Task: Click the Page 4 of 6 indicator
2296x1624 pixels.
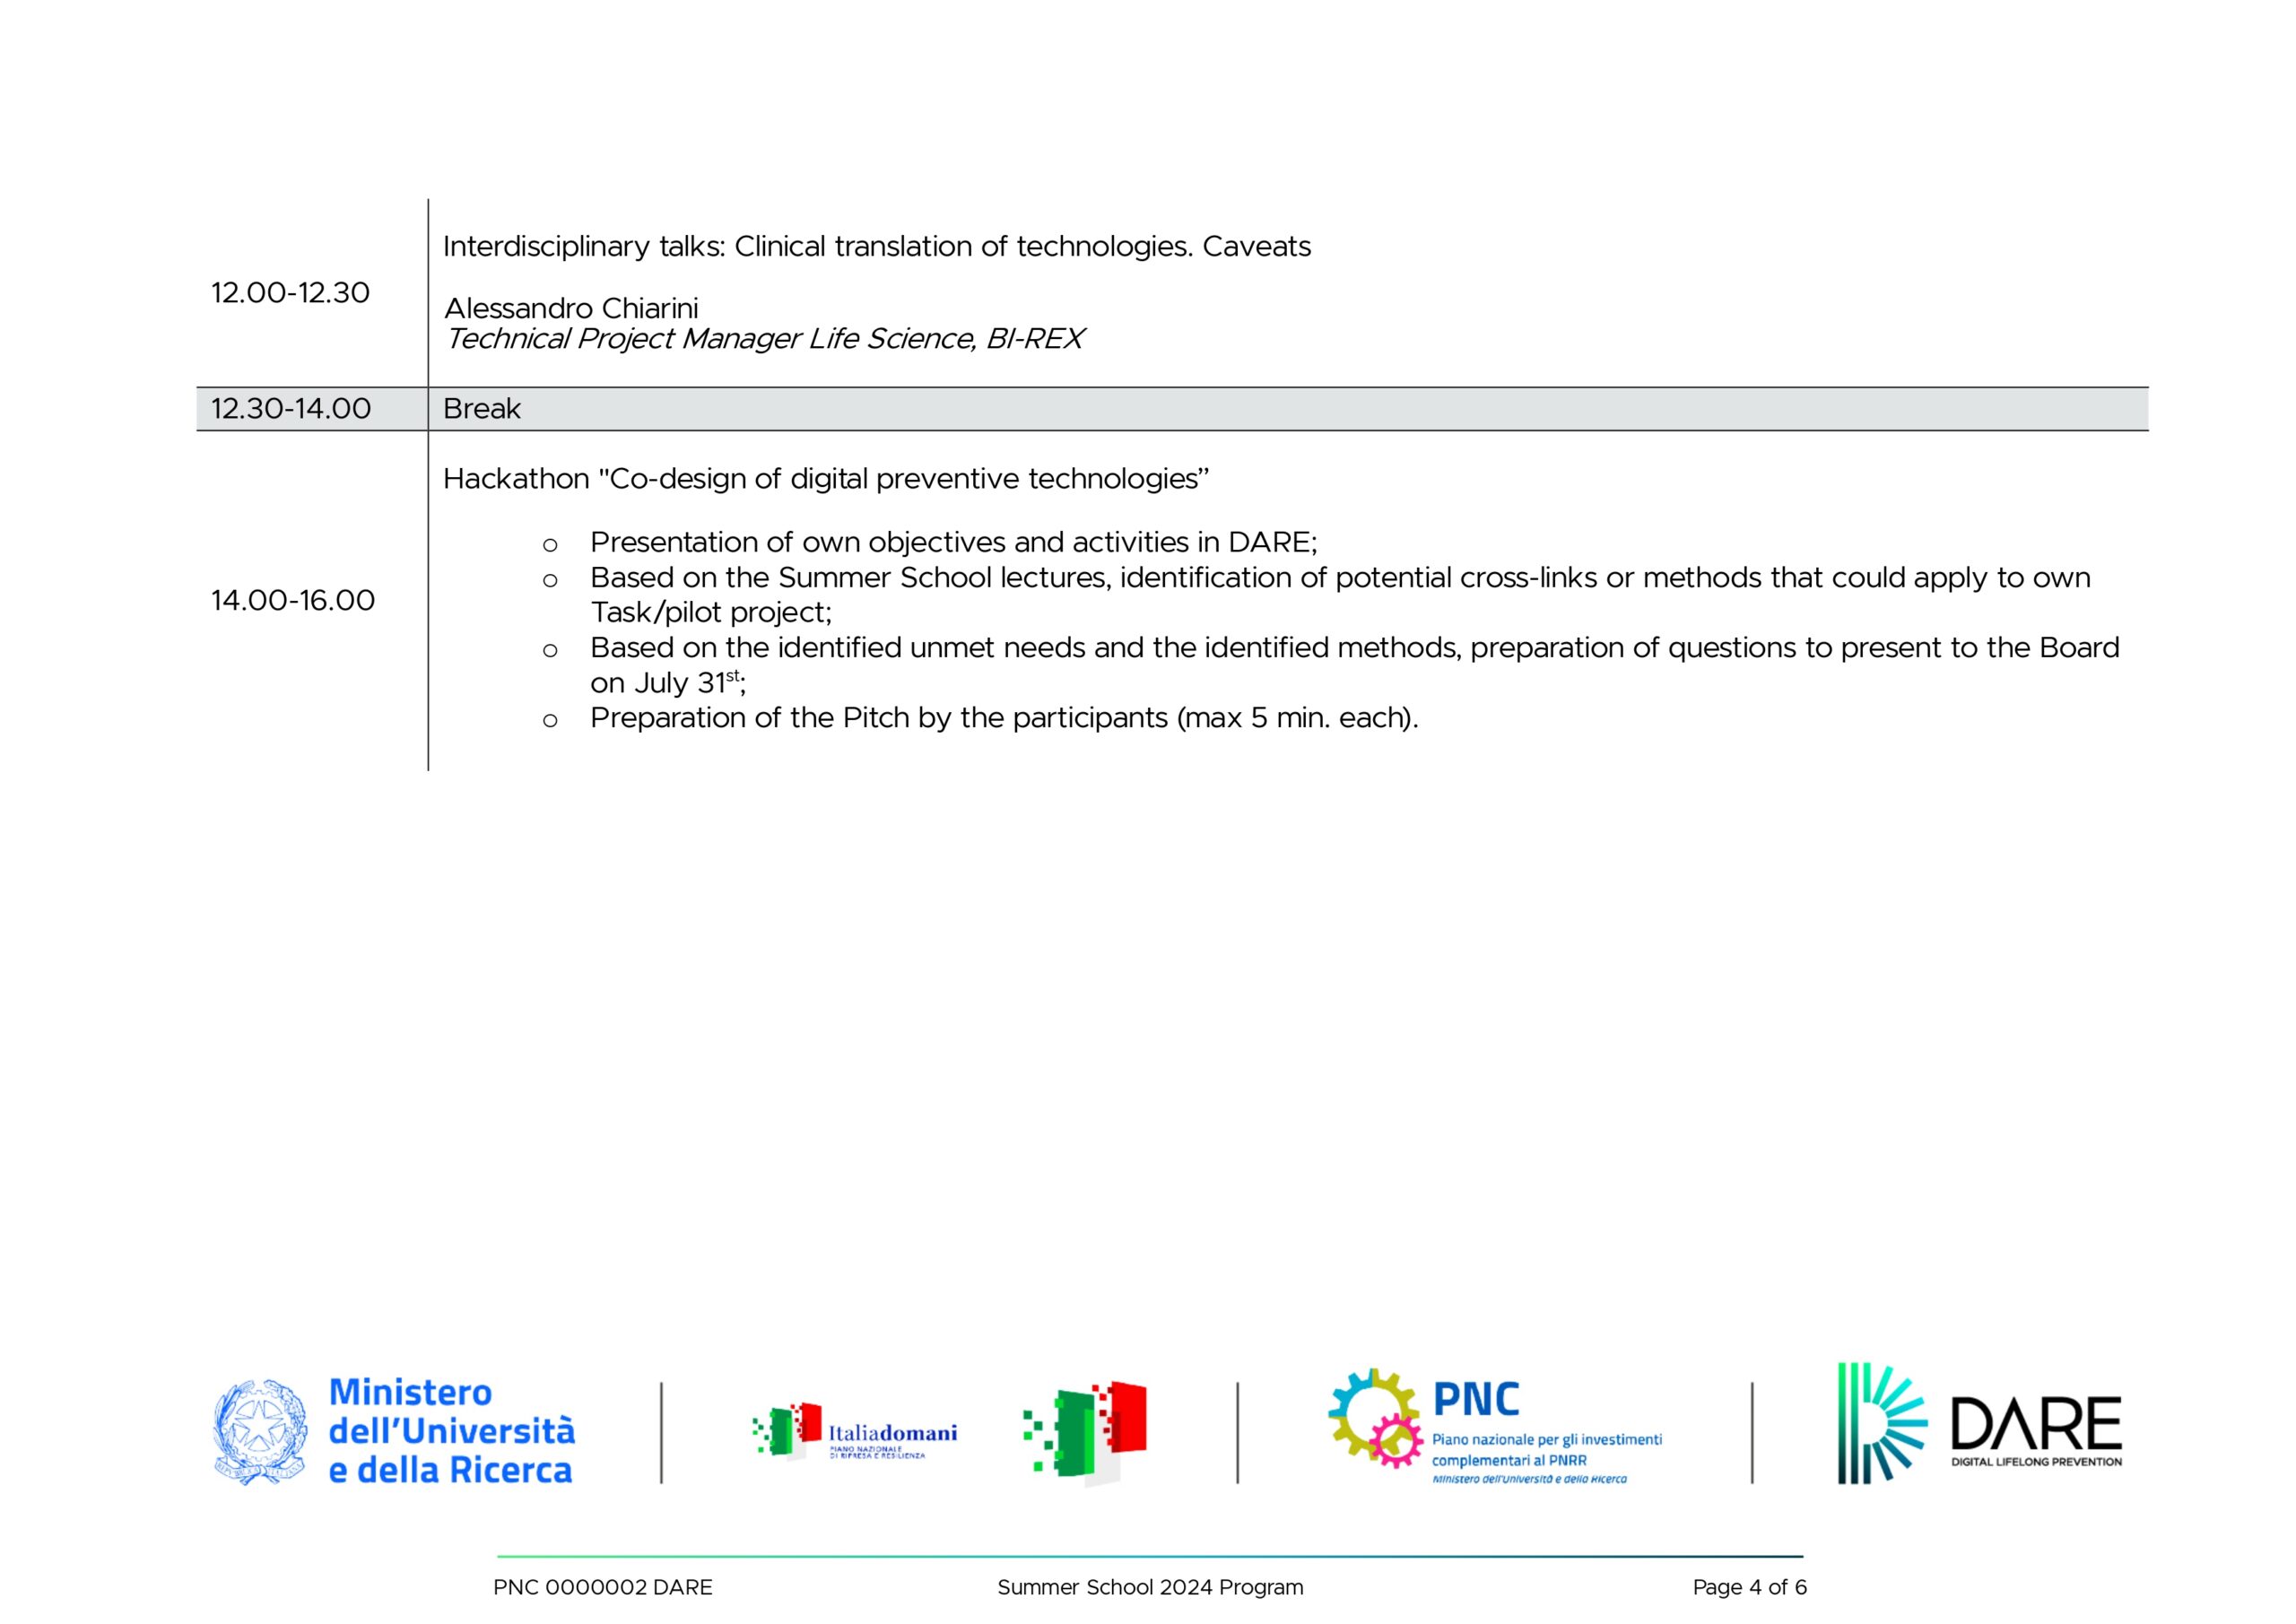Action: 1750,1587
